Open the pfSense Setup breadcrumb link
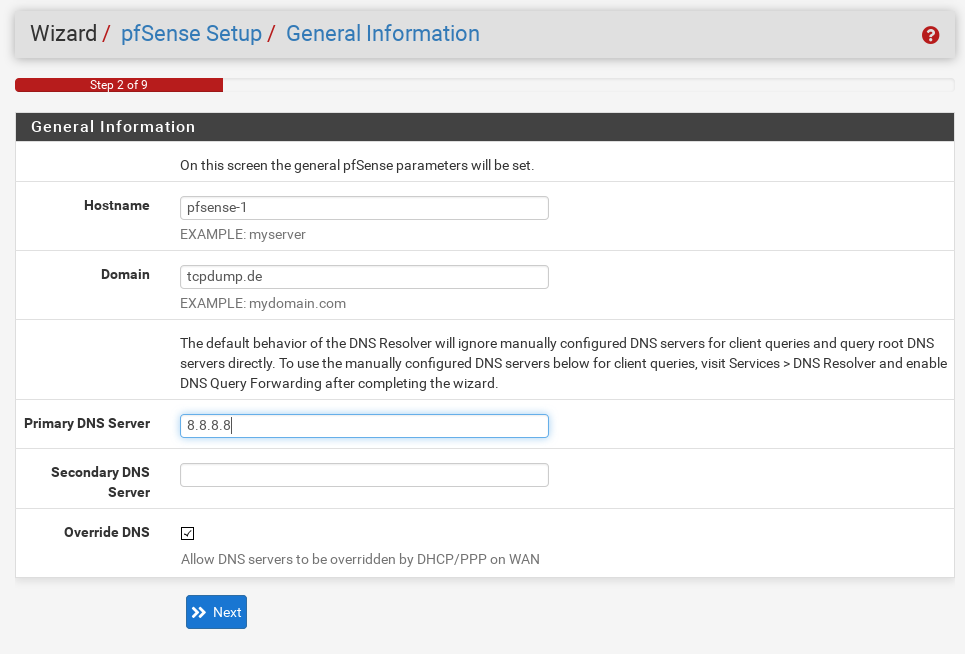Screen dimensions: 965x654 coord(191,33)
